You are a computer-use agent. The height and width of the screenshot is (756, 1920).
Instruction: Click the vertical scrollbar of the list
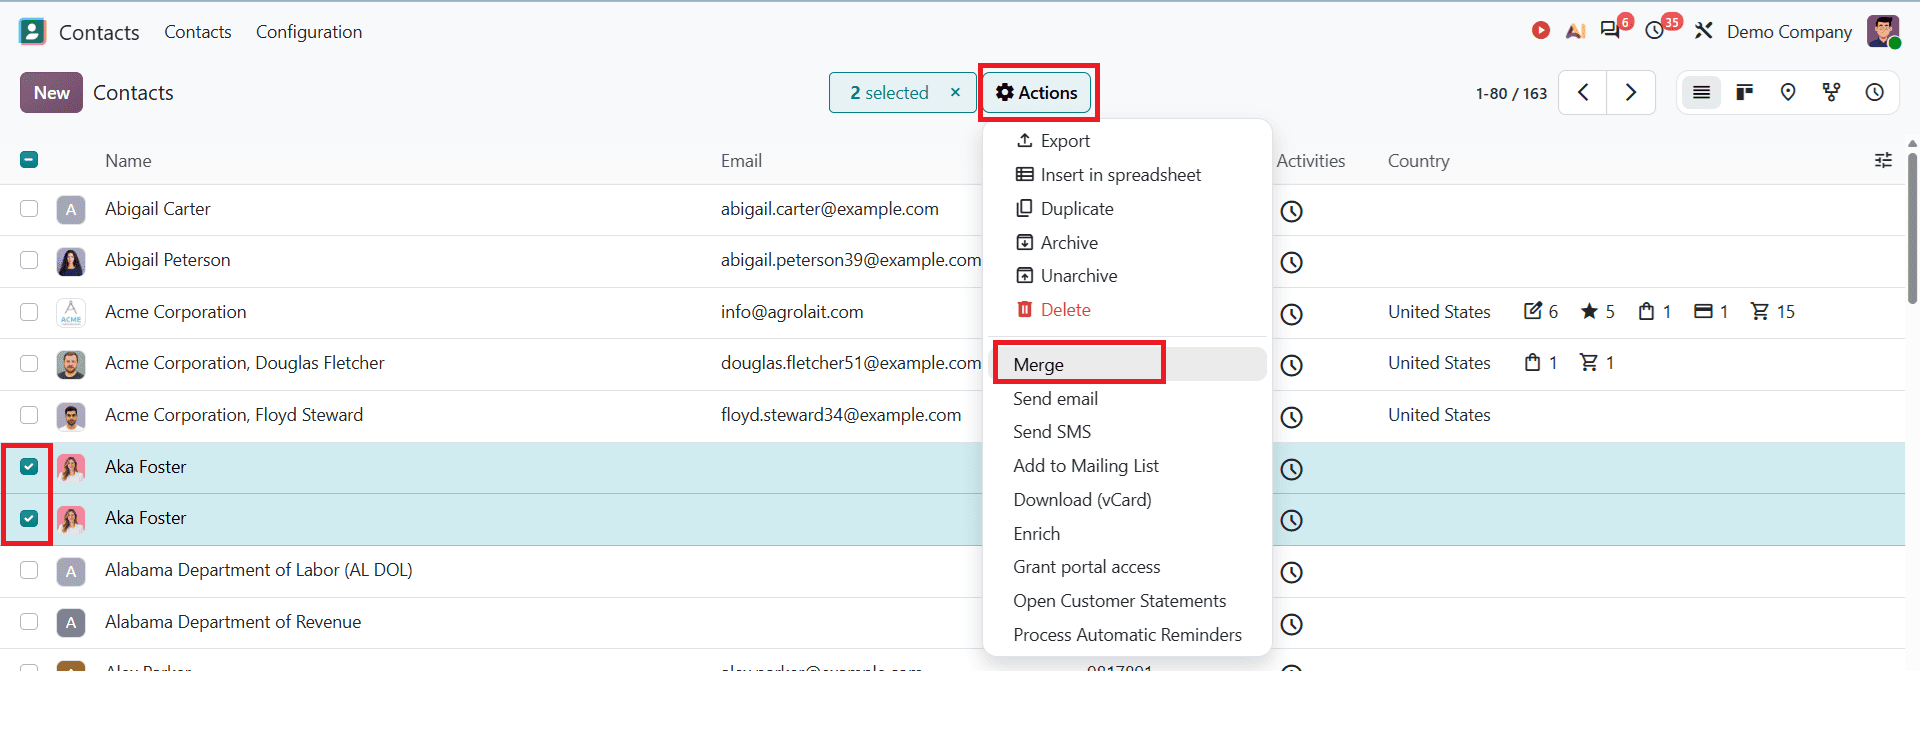point(1912,226)
